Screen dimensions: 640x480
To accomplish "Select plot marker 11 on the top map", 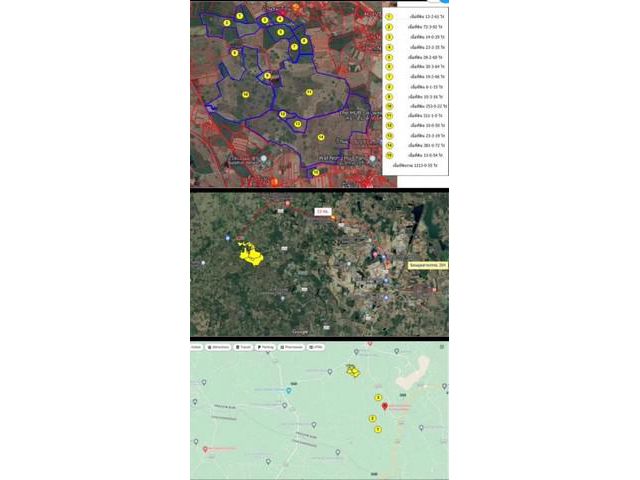I will coord(309,92).
